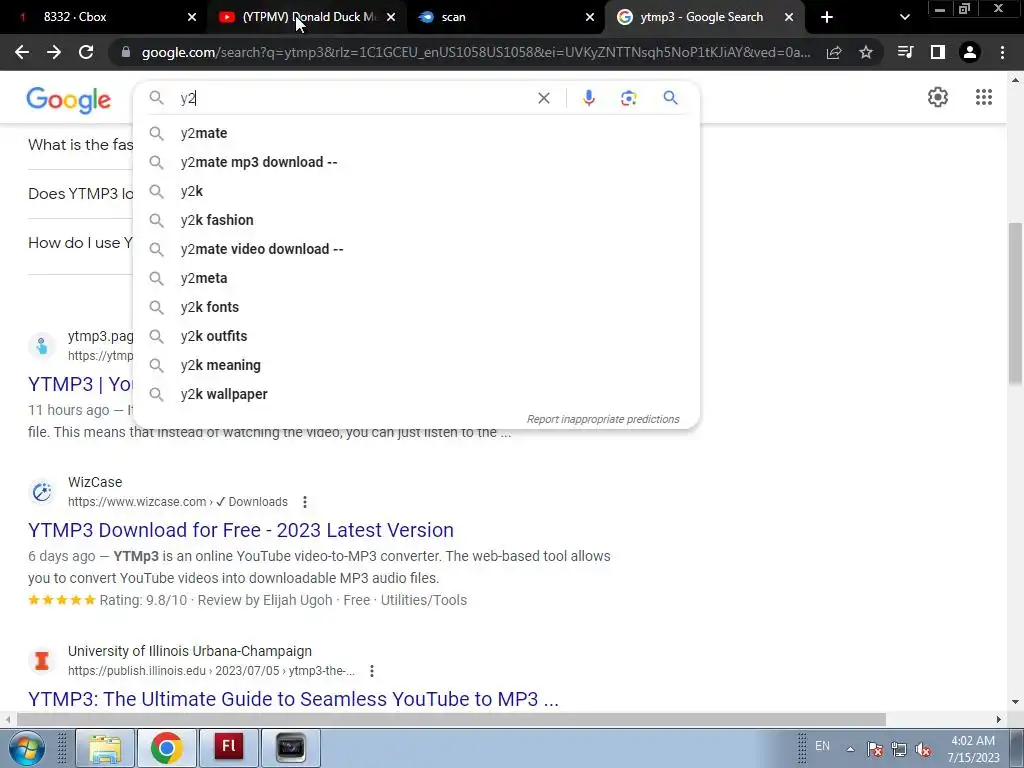This screenshot has width=1024, height=768.
Task: Switch to scan tab
Action: click(506, 17)
